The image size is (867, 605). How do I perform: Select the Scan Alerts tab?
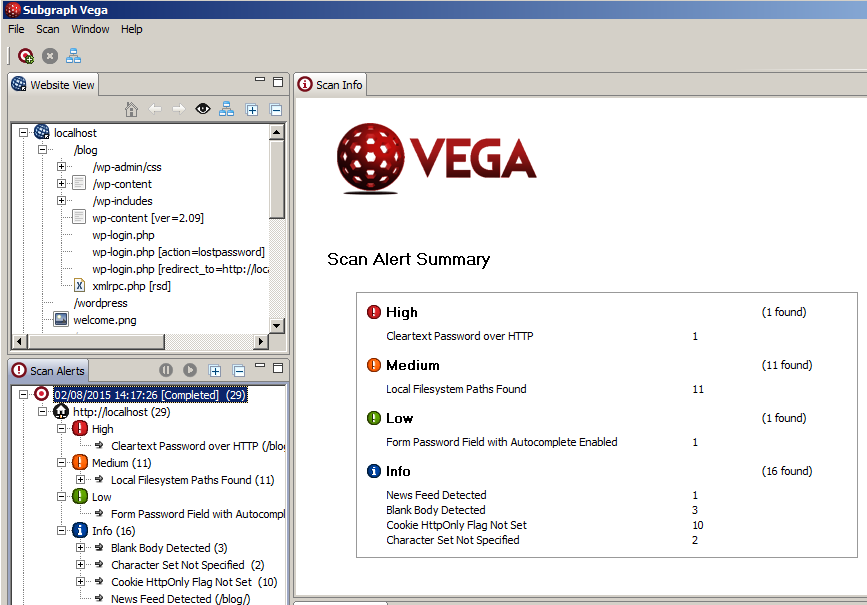coord(49,371)
